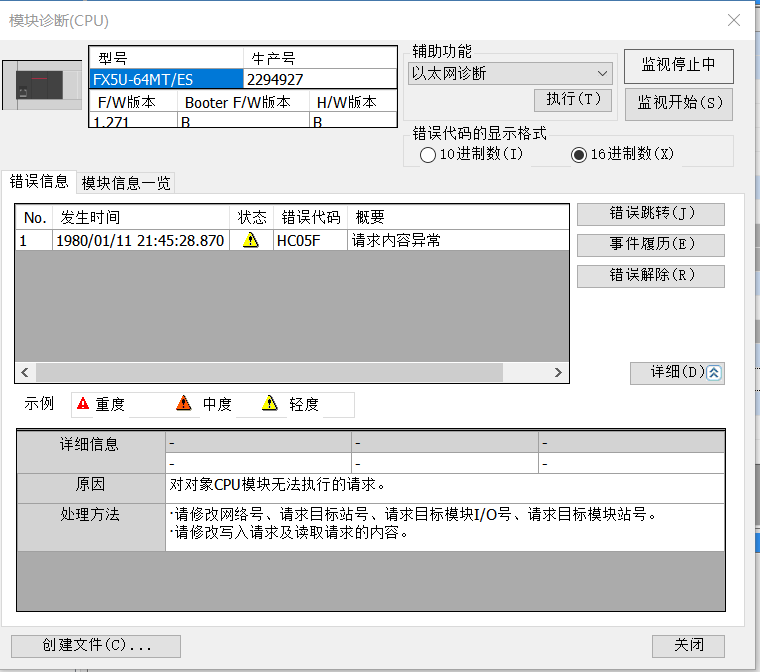This screenshot has width=760, height=672.
Task: Switch to the 模块信息一览 tab
Action: (x=127, y=182)
